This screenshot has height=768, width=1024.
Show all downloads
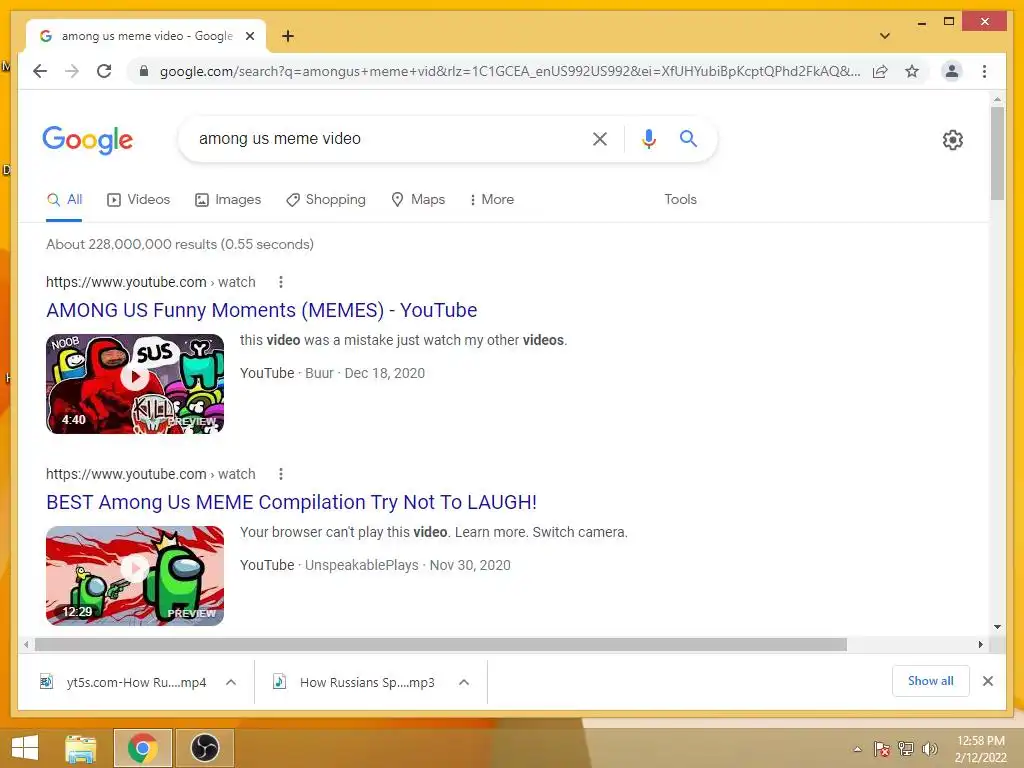pyautogui.click(x=931, y=681)
